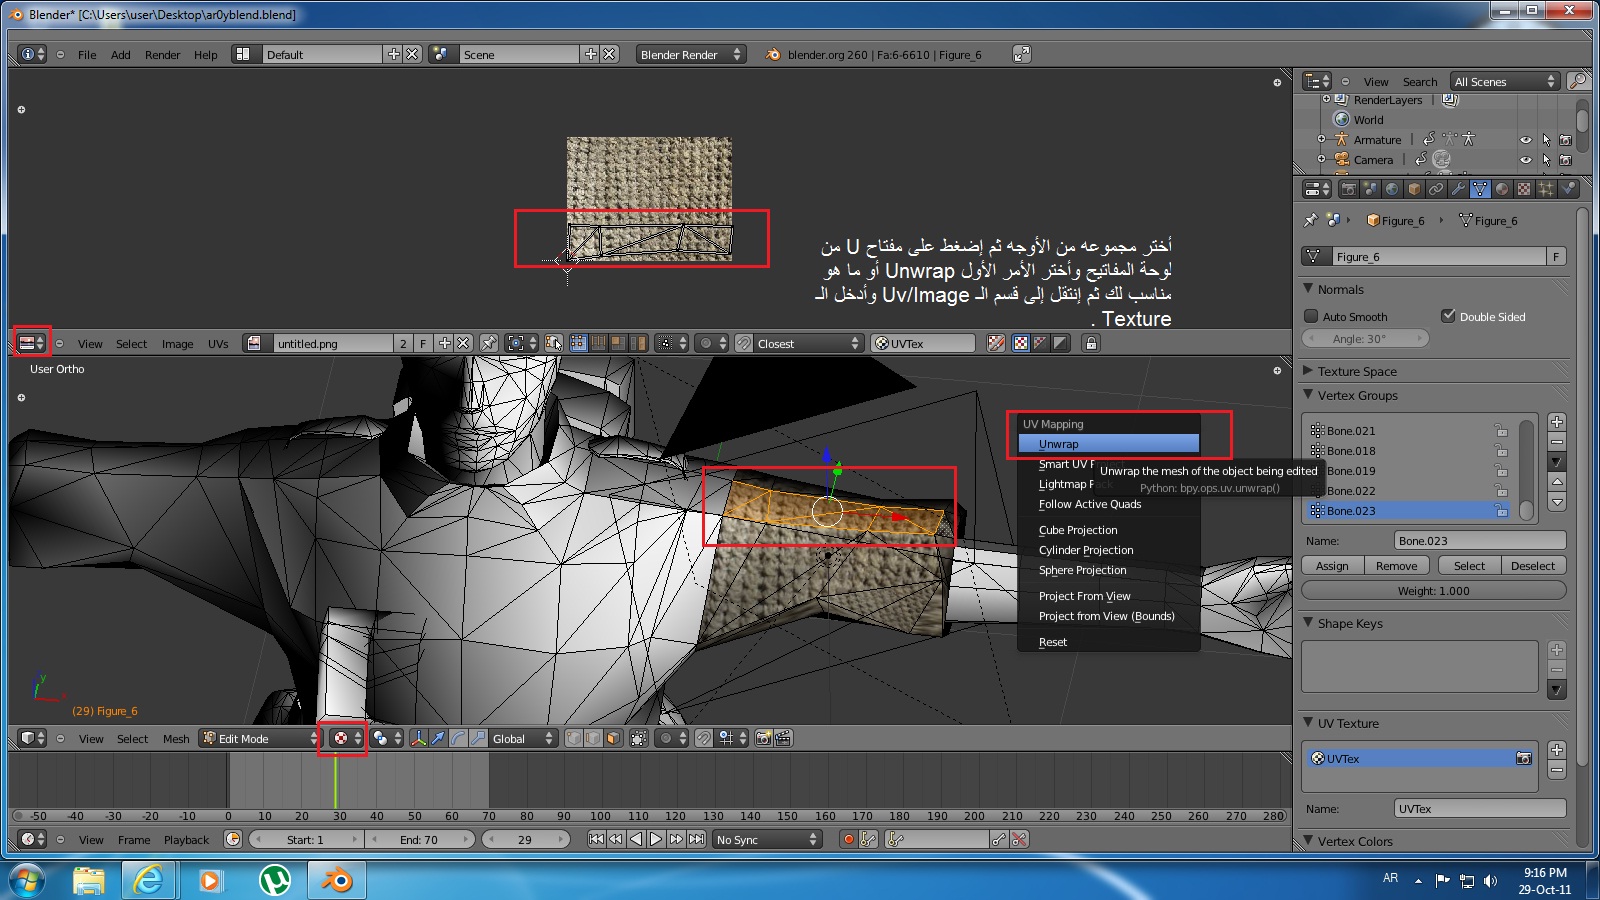Image resolution: width=1600 pixels, height=900 pixels.
Task: Click the outliner search magnifier icon
Action: click(x=1578, y=81)
